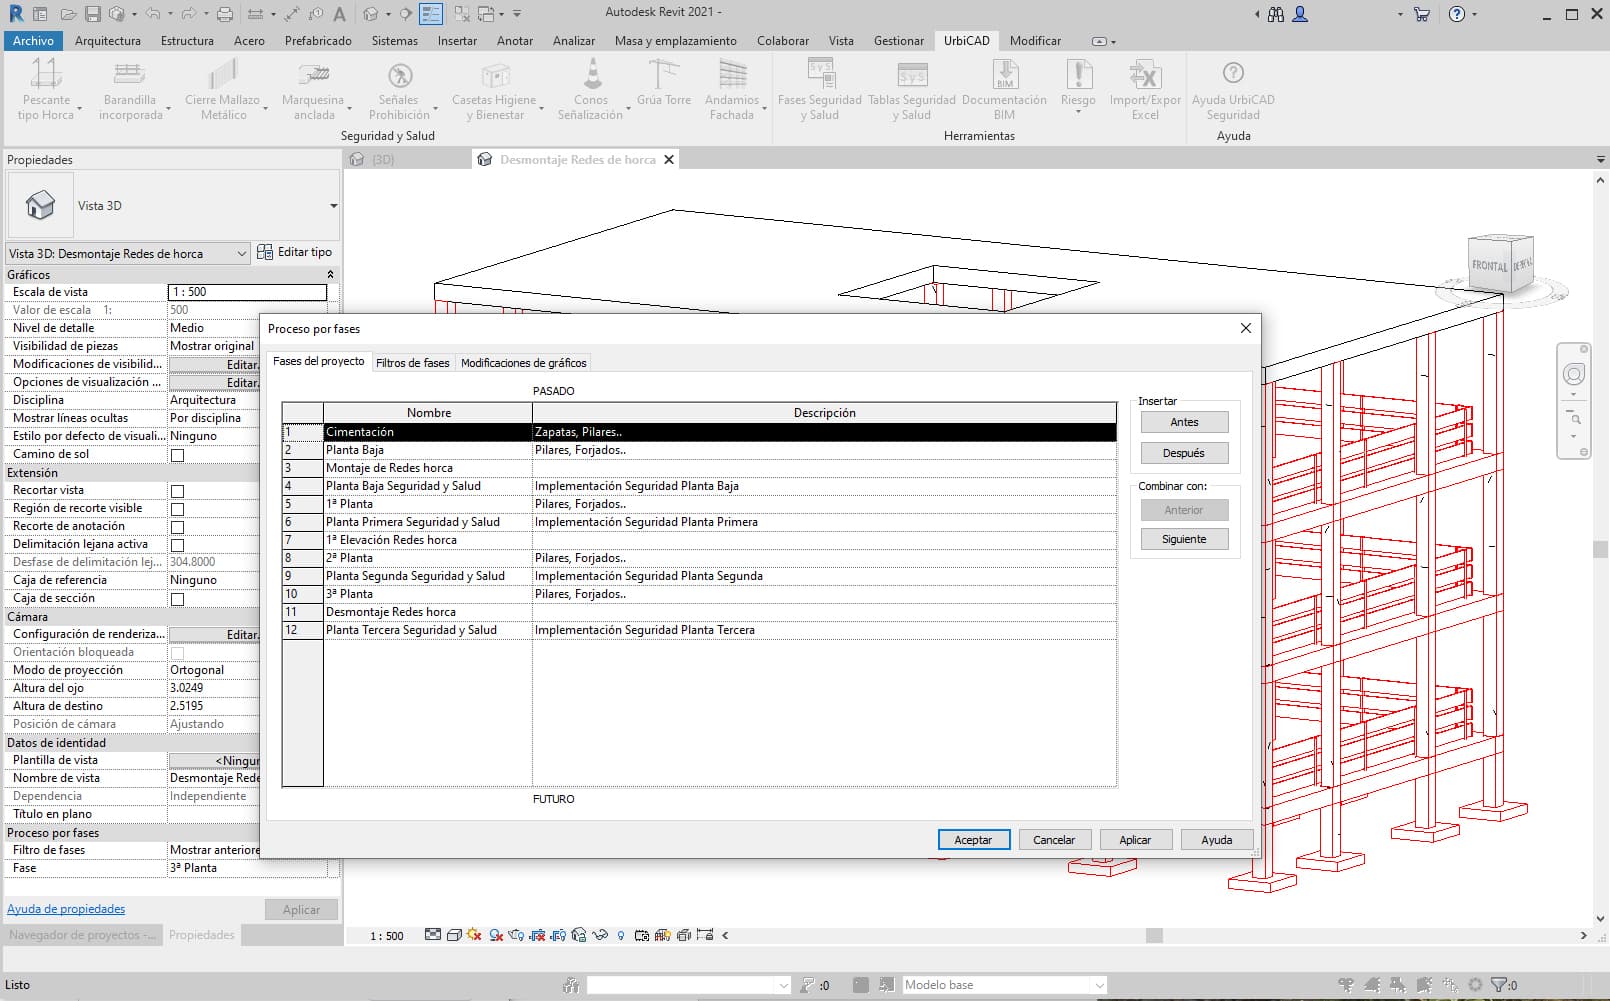Click the ViewCube FRONTAL face
Image resolution: width=1610 pixels, height=1001 pixels.
pyautogui.click(x=1489, y=265)
